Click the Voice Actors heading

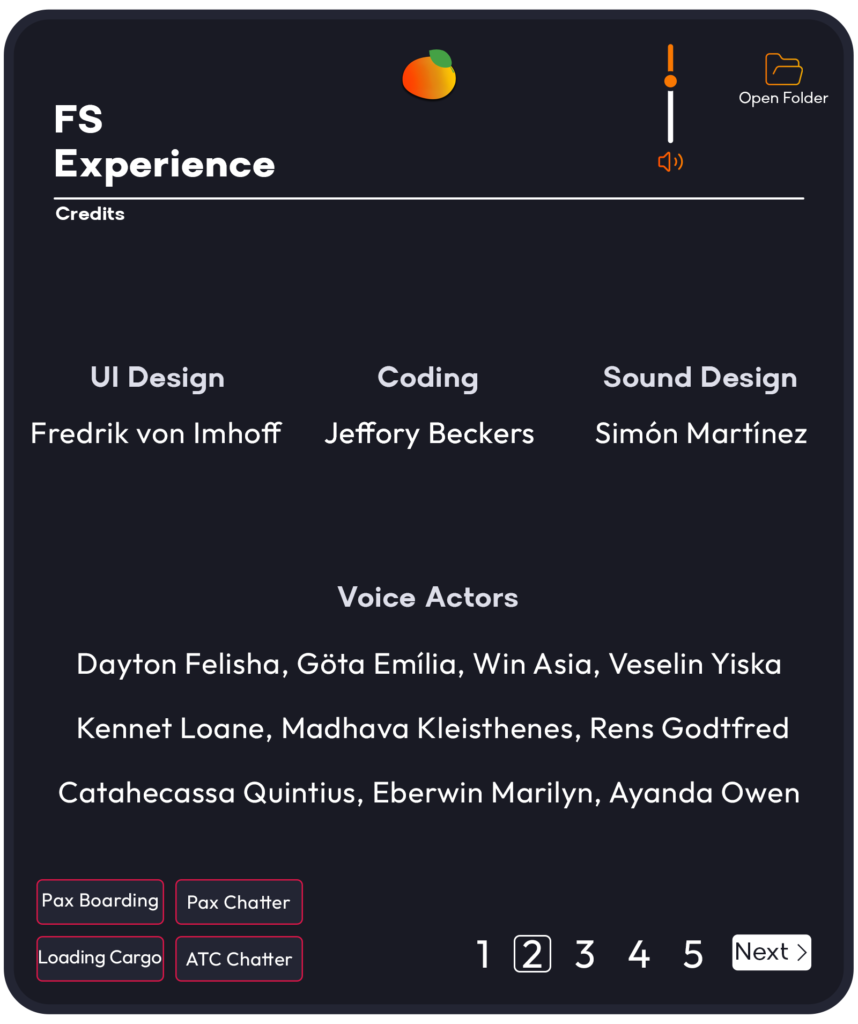428,597
